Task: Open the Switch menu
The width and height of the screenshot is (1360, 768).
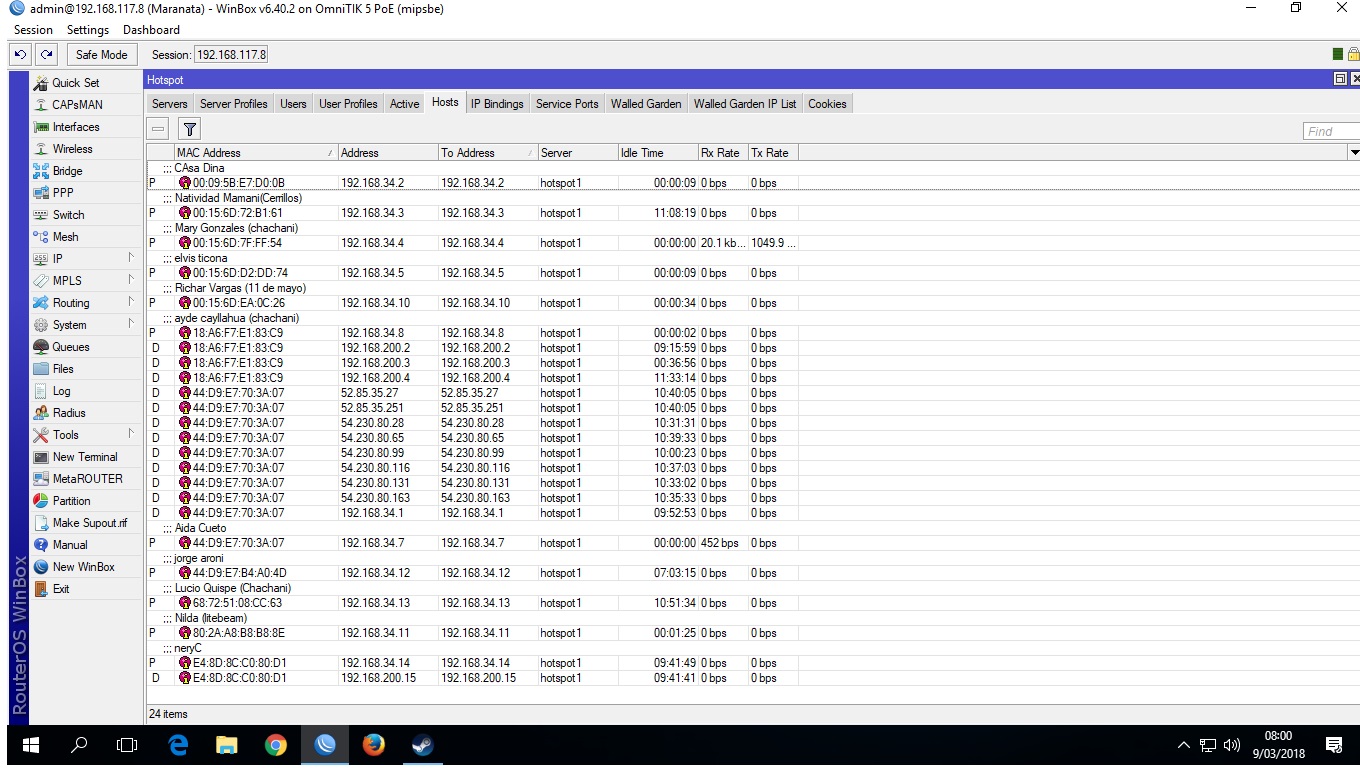Action: [68, 215]
